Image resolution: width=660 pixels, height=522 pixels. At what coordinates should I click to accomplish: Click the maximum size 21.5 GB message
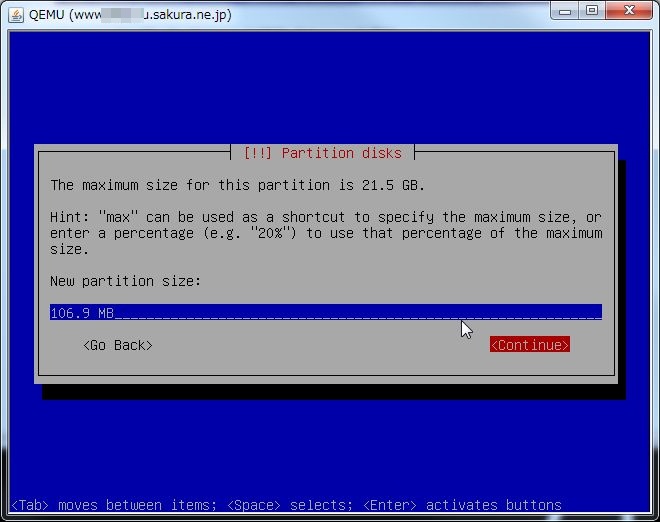(237, 185)
